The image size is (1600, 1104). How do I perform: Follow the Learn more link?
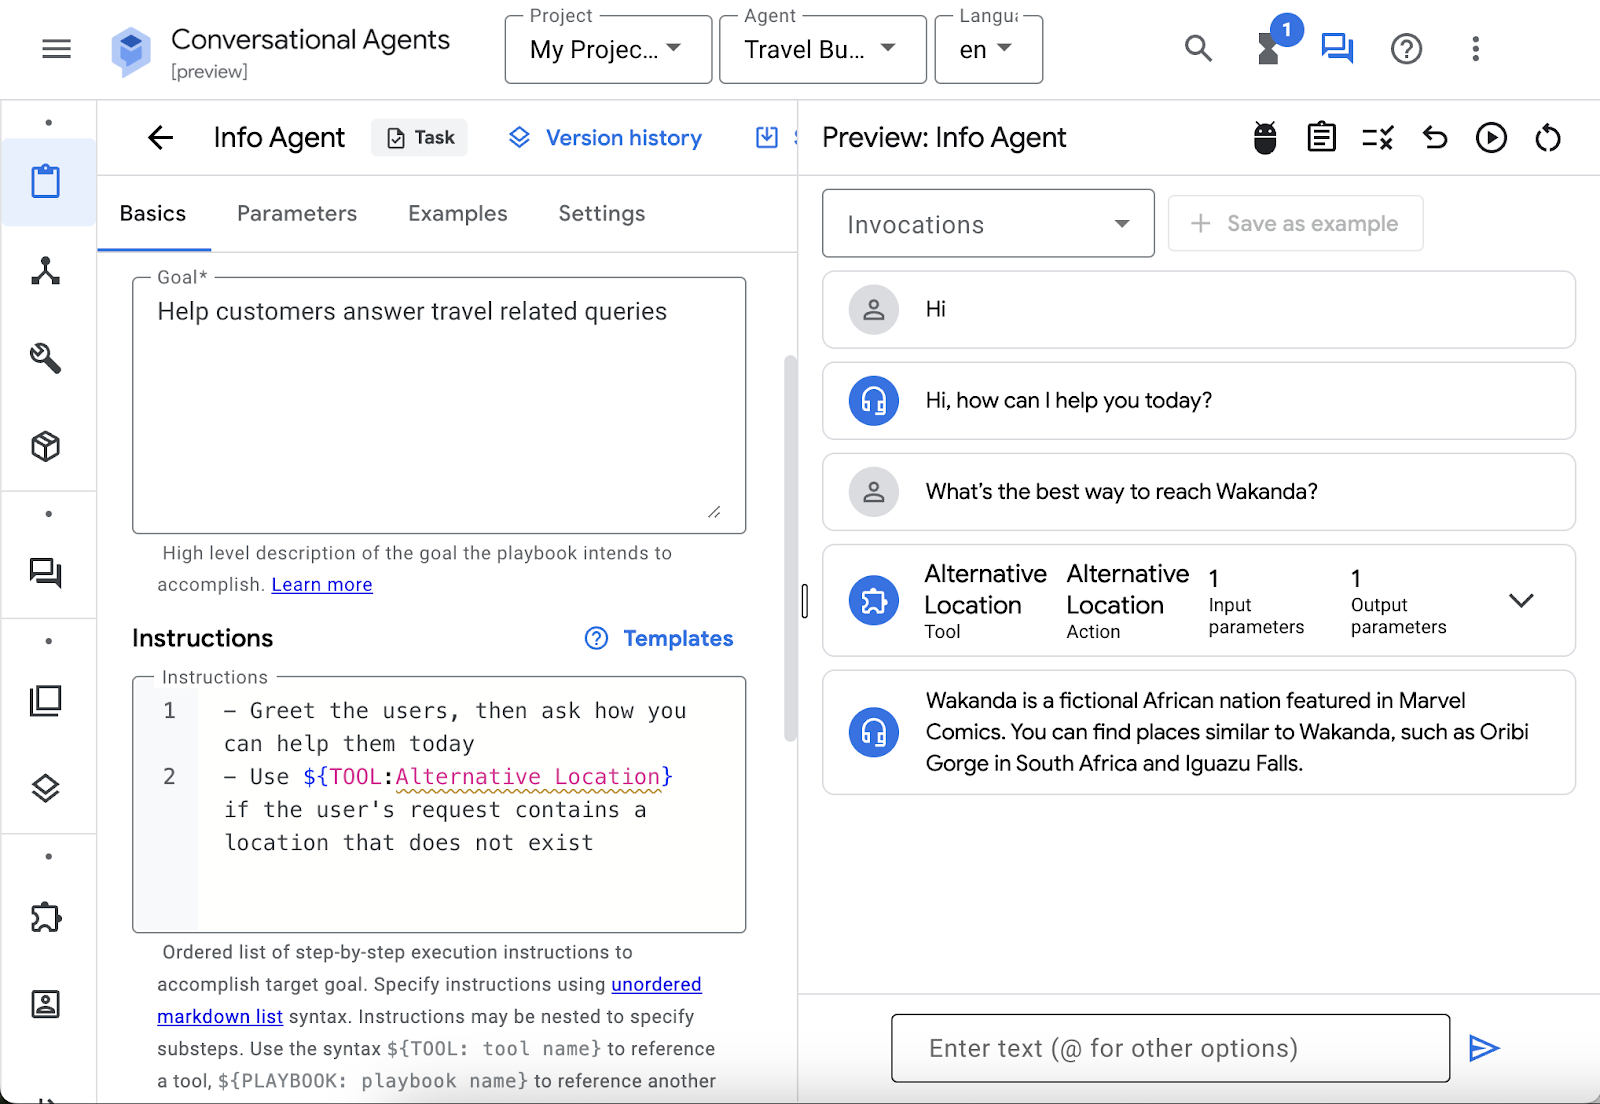(322, 585)
